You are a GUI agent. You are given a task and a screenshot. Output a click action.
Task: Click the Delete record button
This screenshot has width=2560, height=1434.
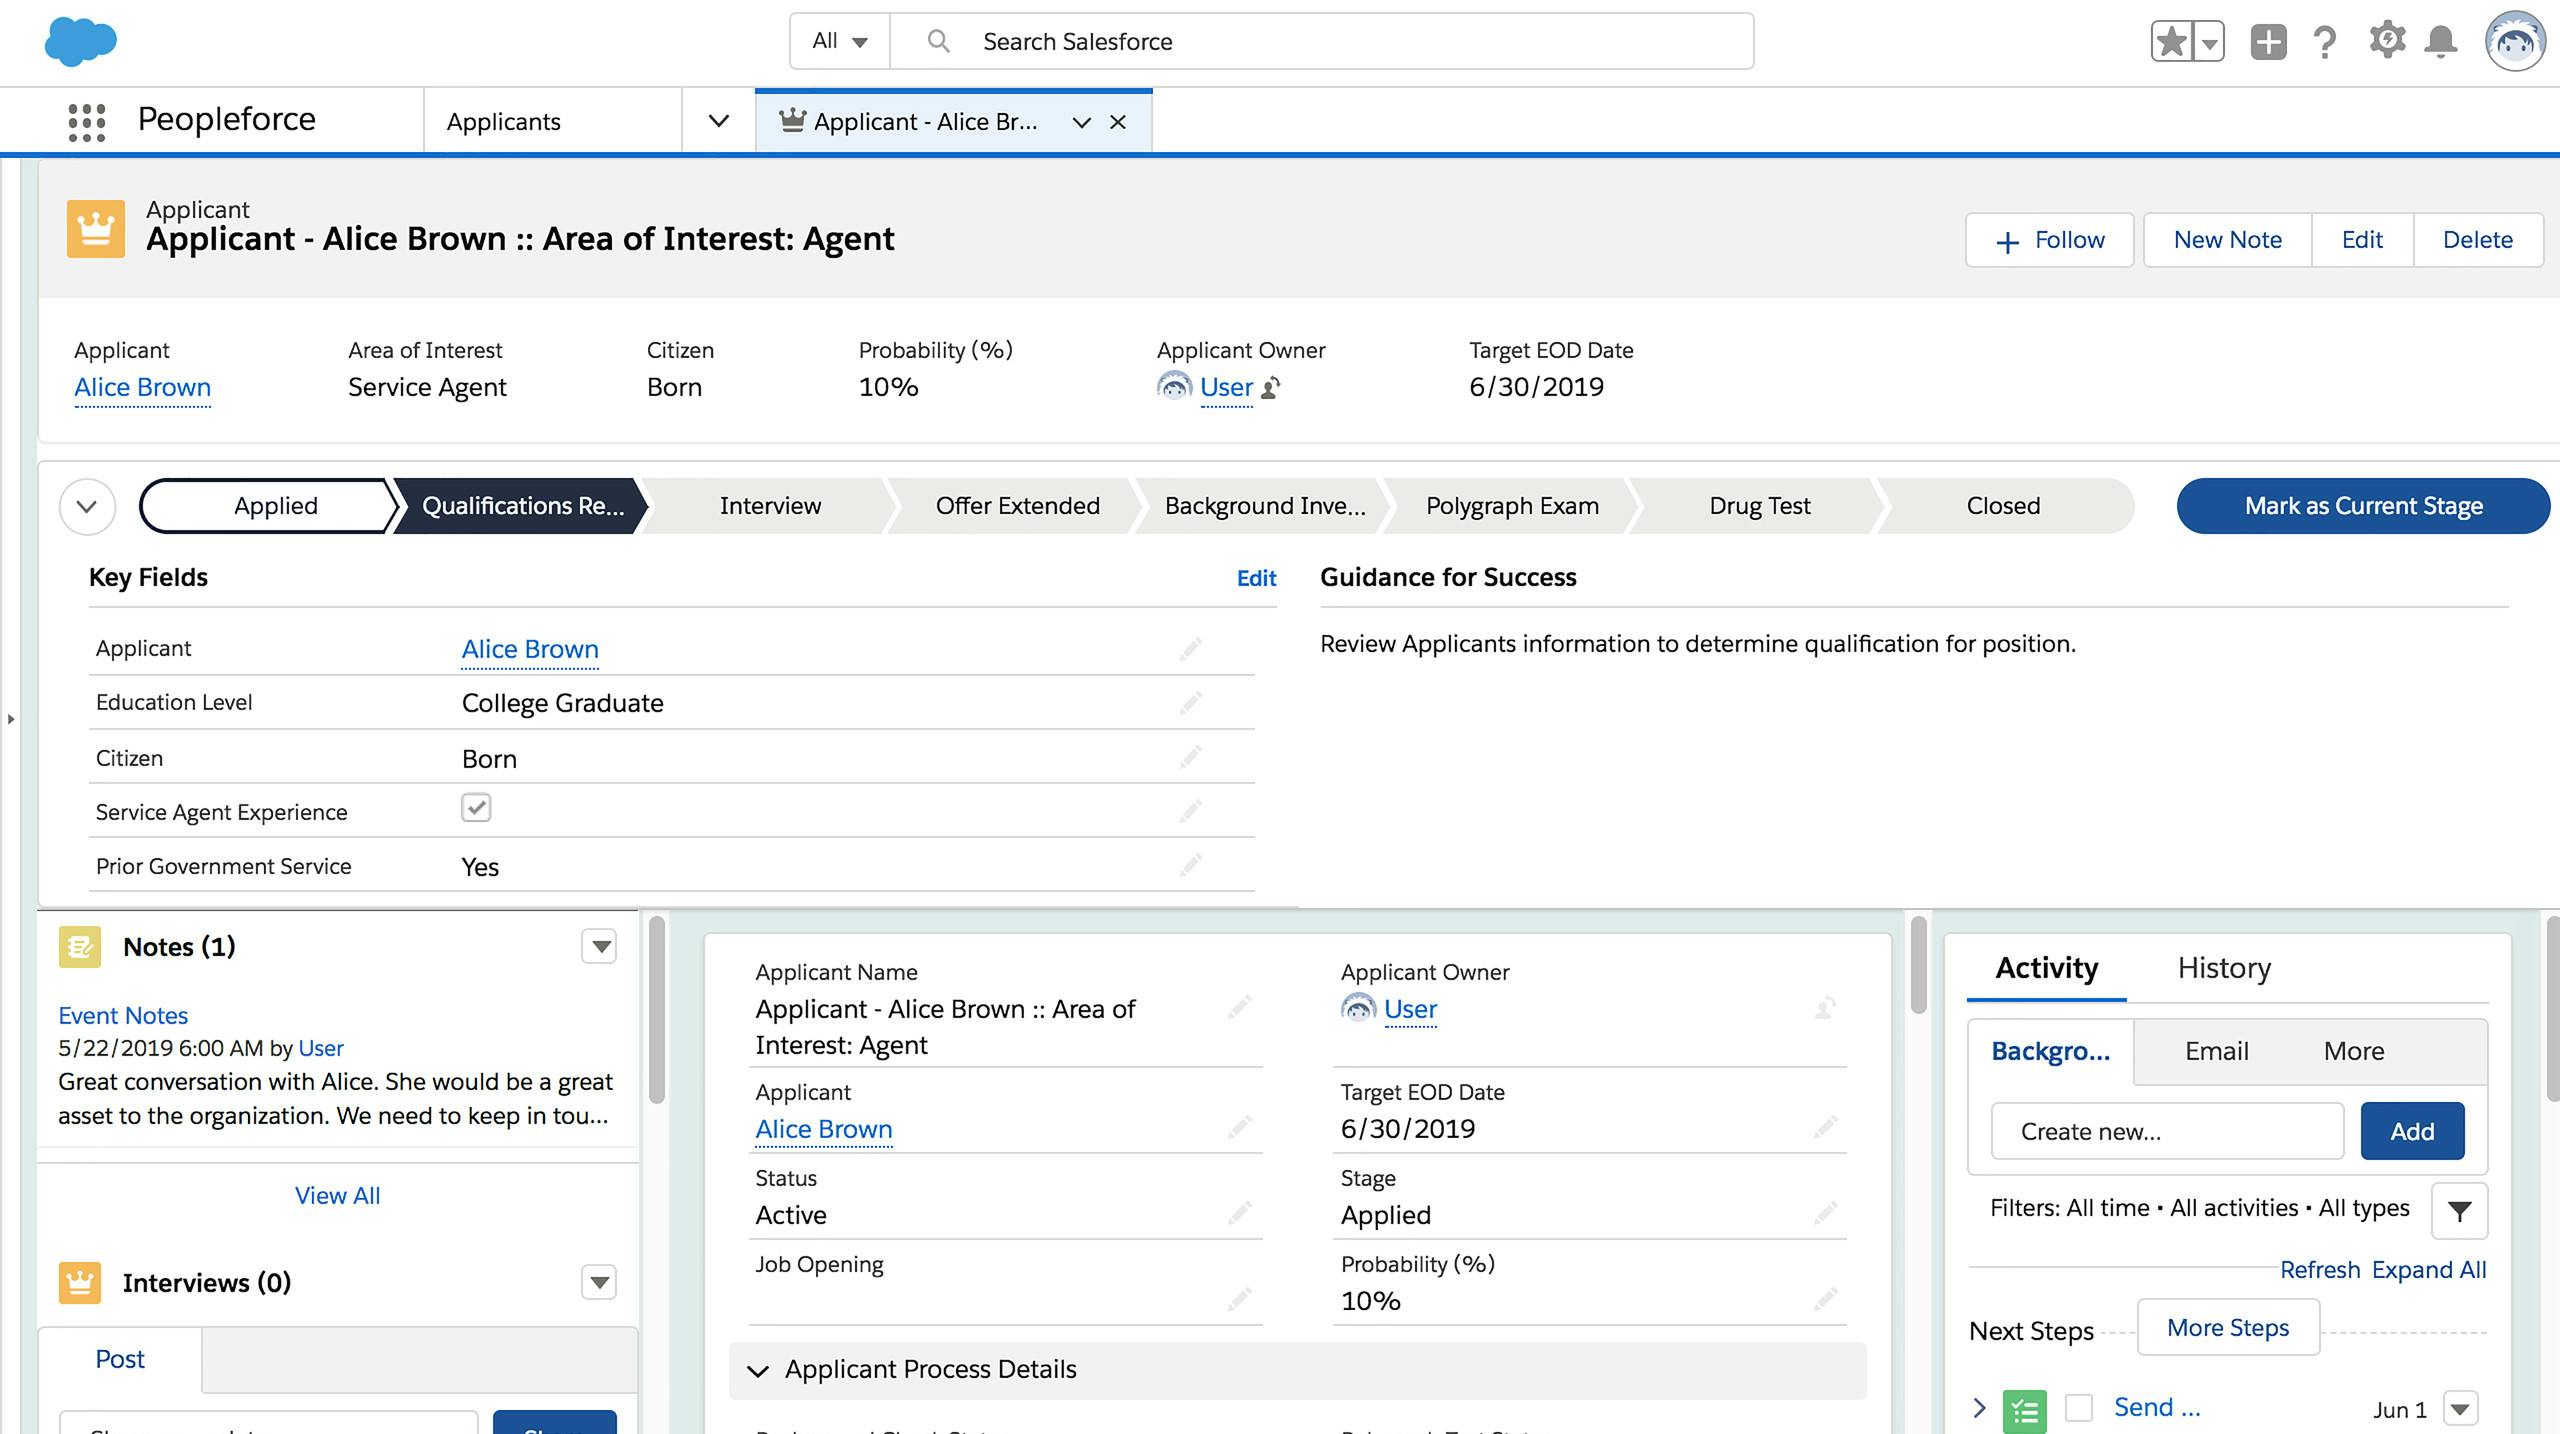click(2478, 240)
